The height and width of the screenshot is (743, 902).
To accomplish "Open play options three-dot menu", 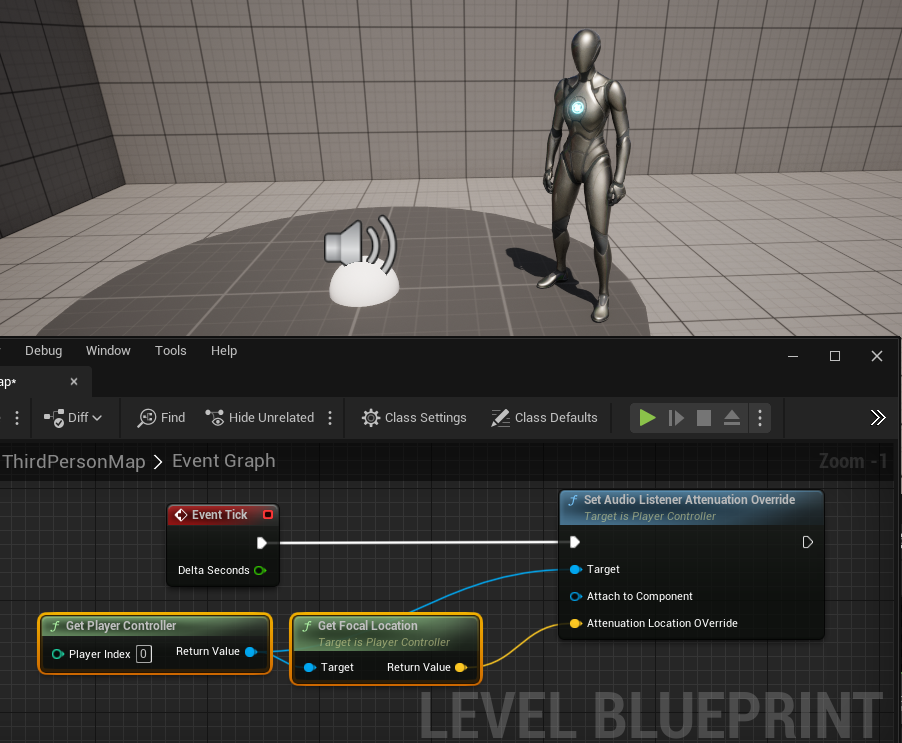I will 760,418.
